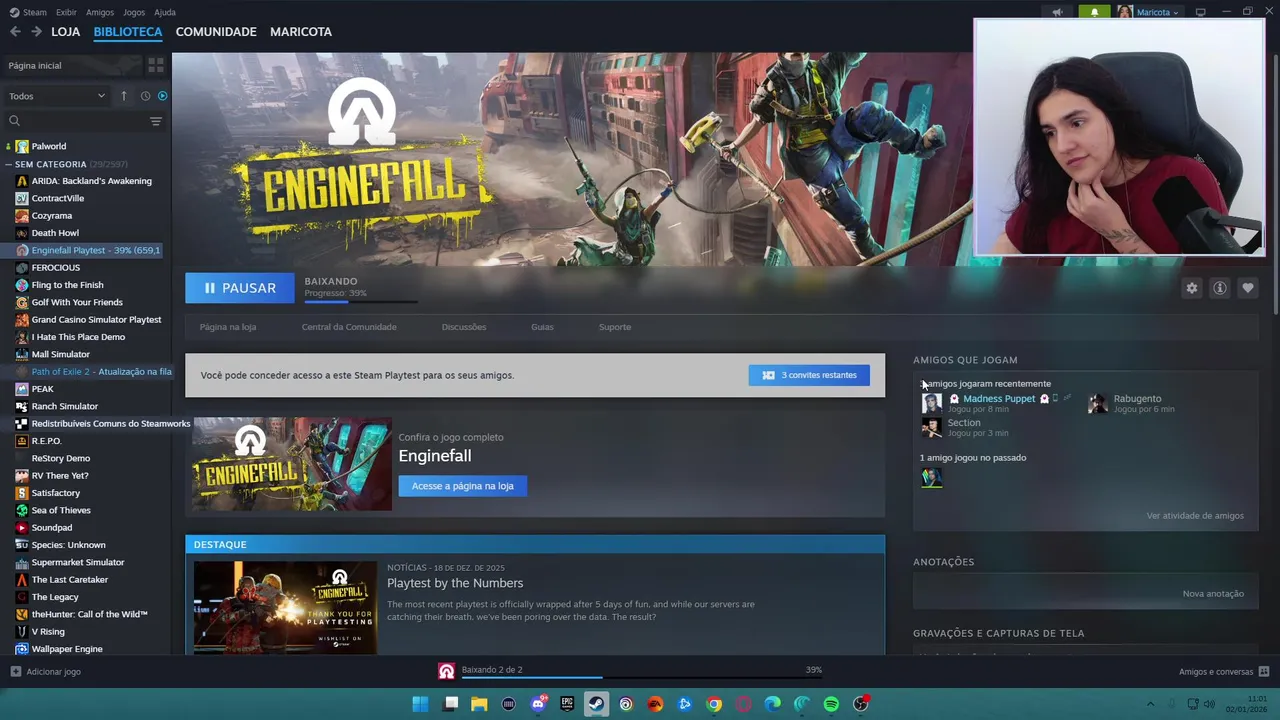Screen dimensions: 1280x720
Task: Open the MARICOTA profile tab
Action: click(301, 31)
